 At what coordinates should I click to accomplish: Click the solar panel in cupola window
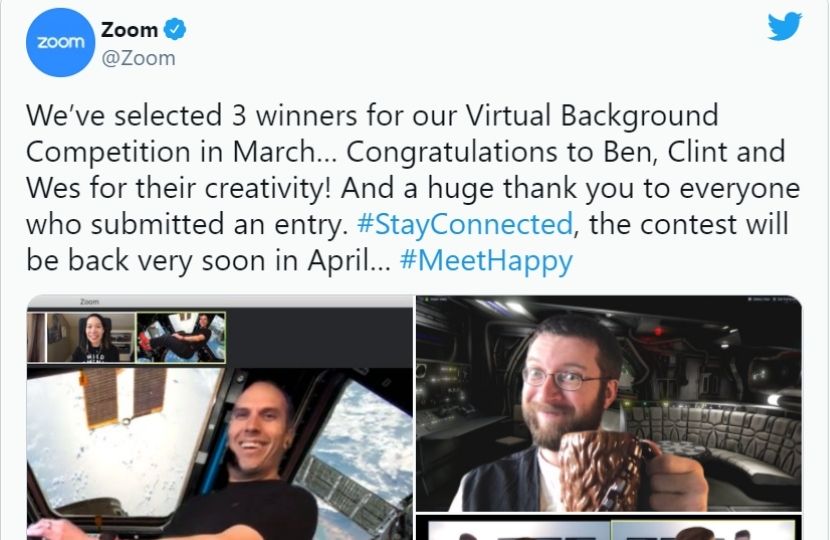coord(123,397)
